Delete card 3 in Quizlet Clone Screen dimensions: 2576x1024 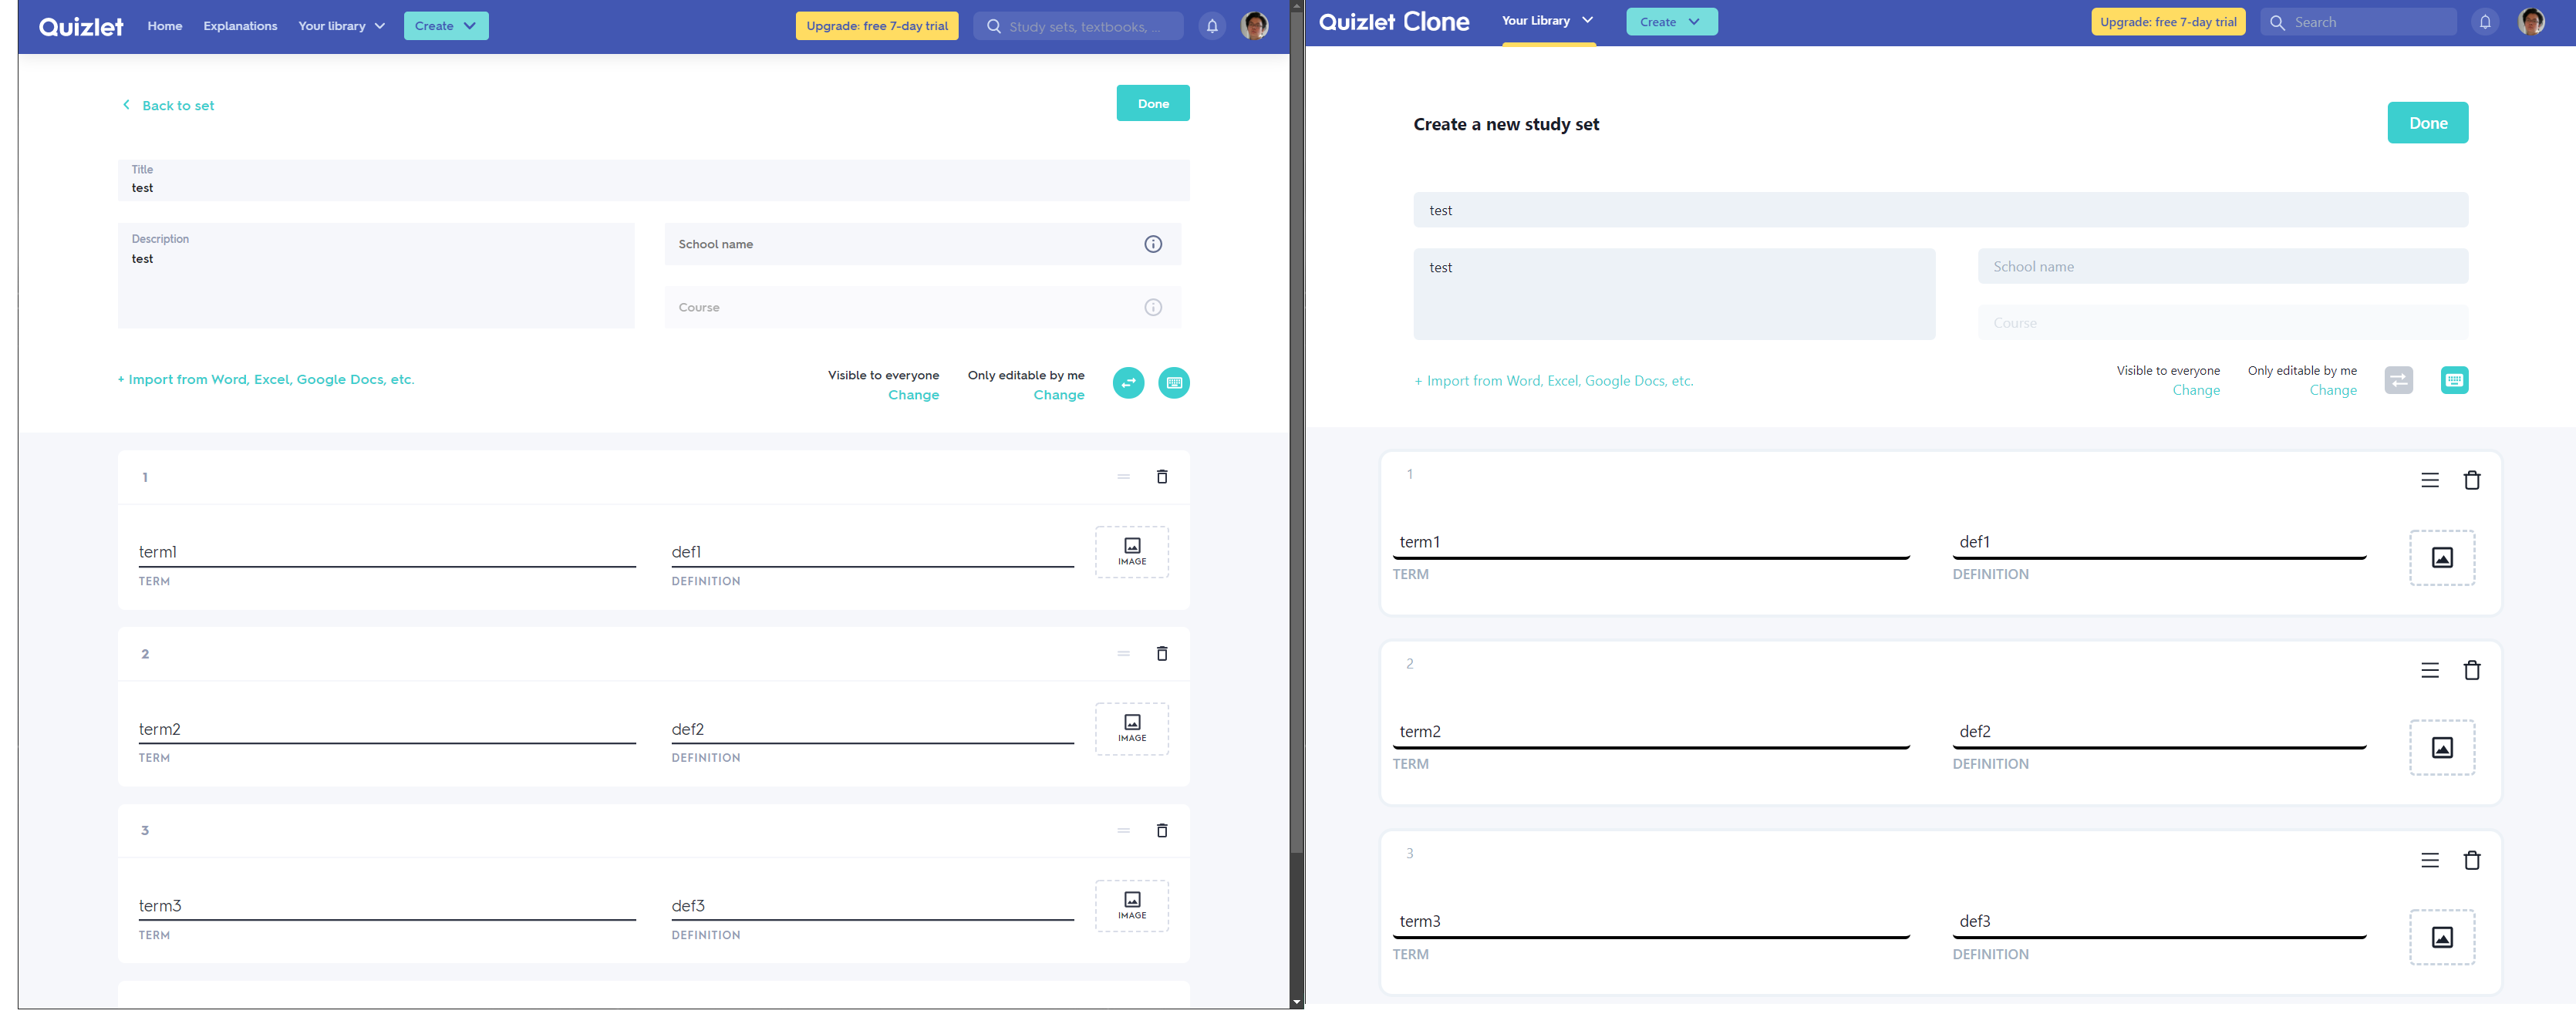[x=2473, y=860]
